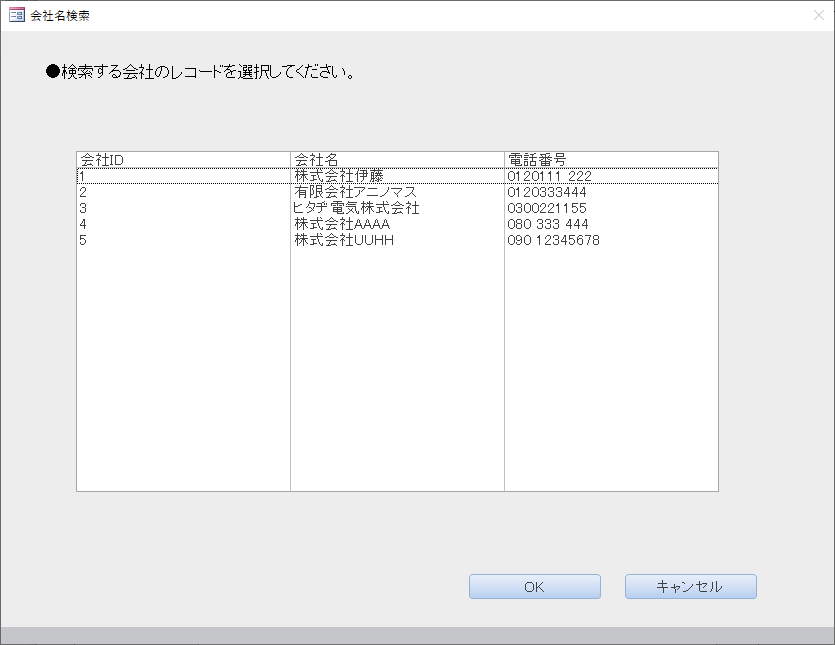
Task: Click the 会社ID column header
Action: [x=101, y=160]
